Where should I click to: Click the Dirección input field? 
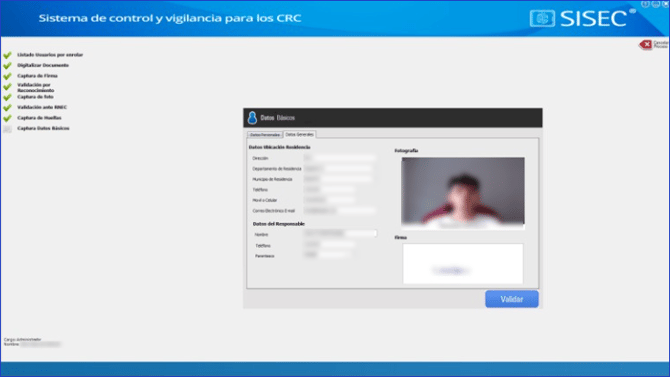(x=340, y=158)
